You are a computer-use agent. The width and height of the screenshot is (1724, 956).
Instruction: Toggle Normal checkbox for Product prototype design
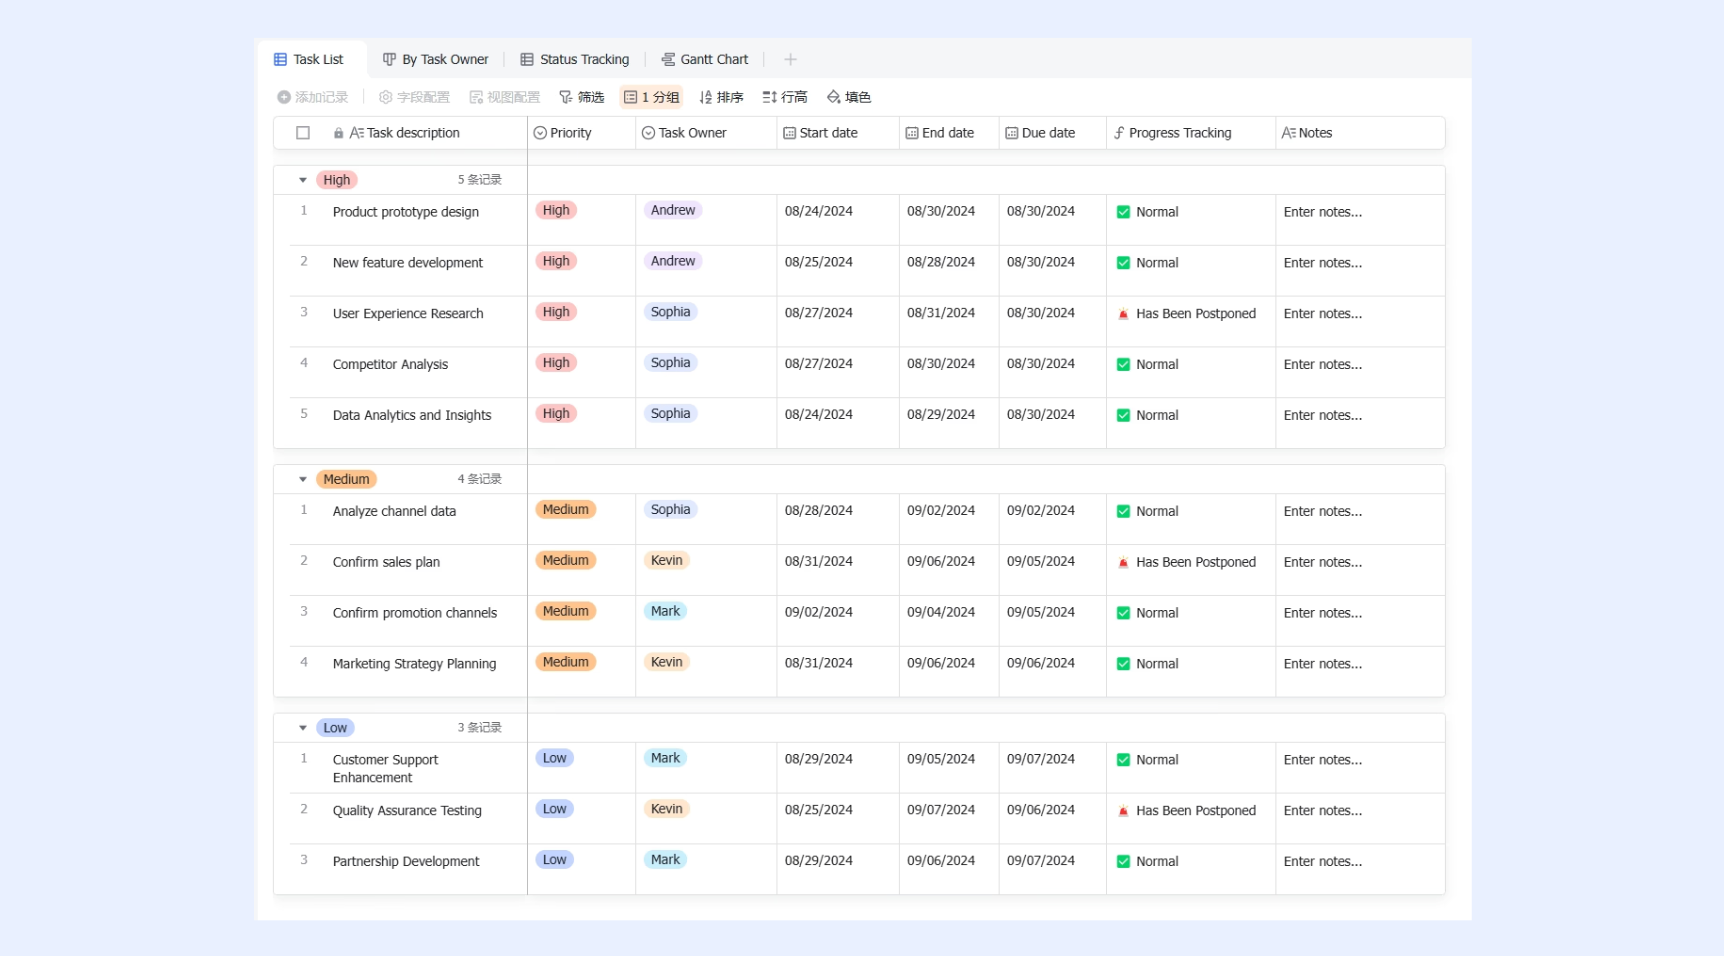coord(1123,212)
